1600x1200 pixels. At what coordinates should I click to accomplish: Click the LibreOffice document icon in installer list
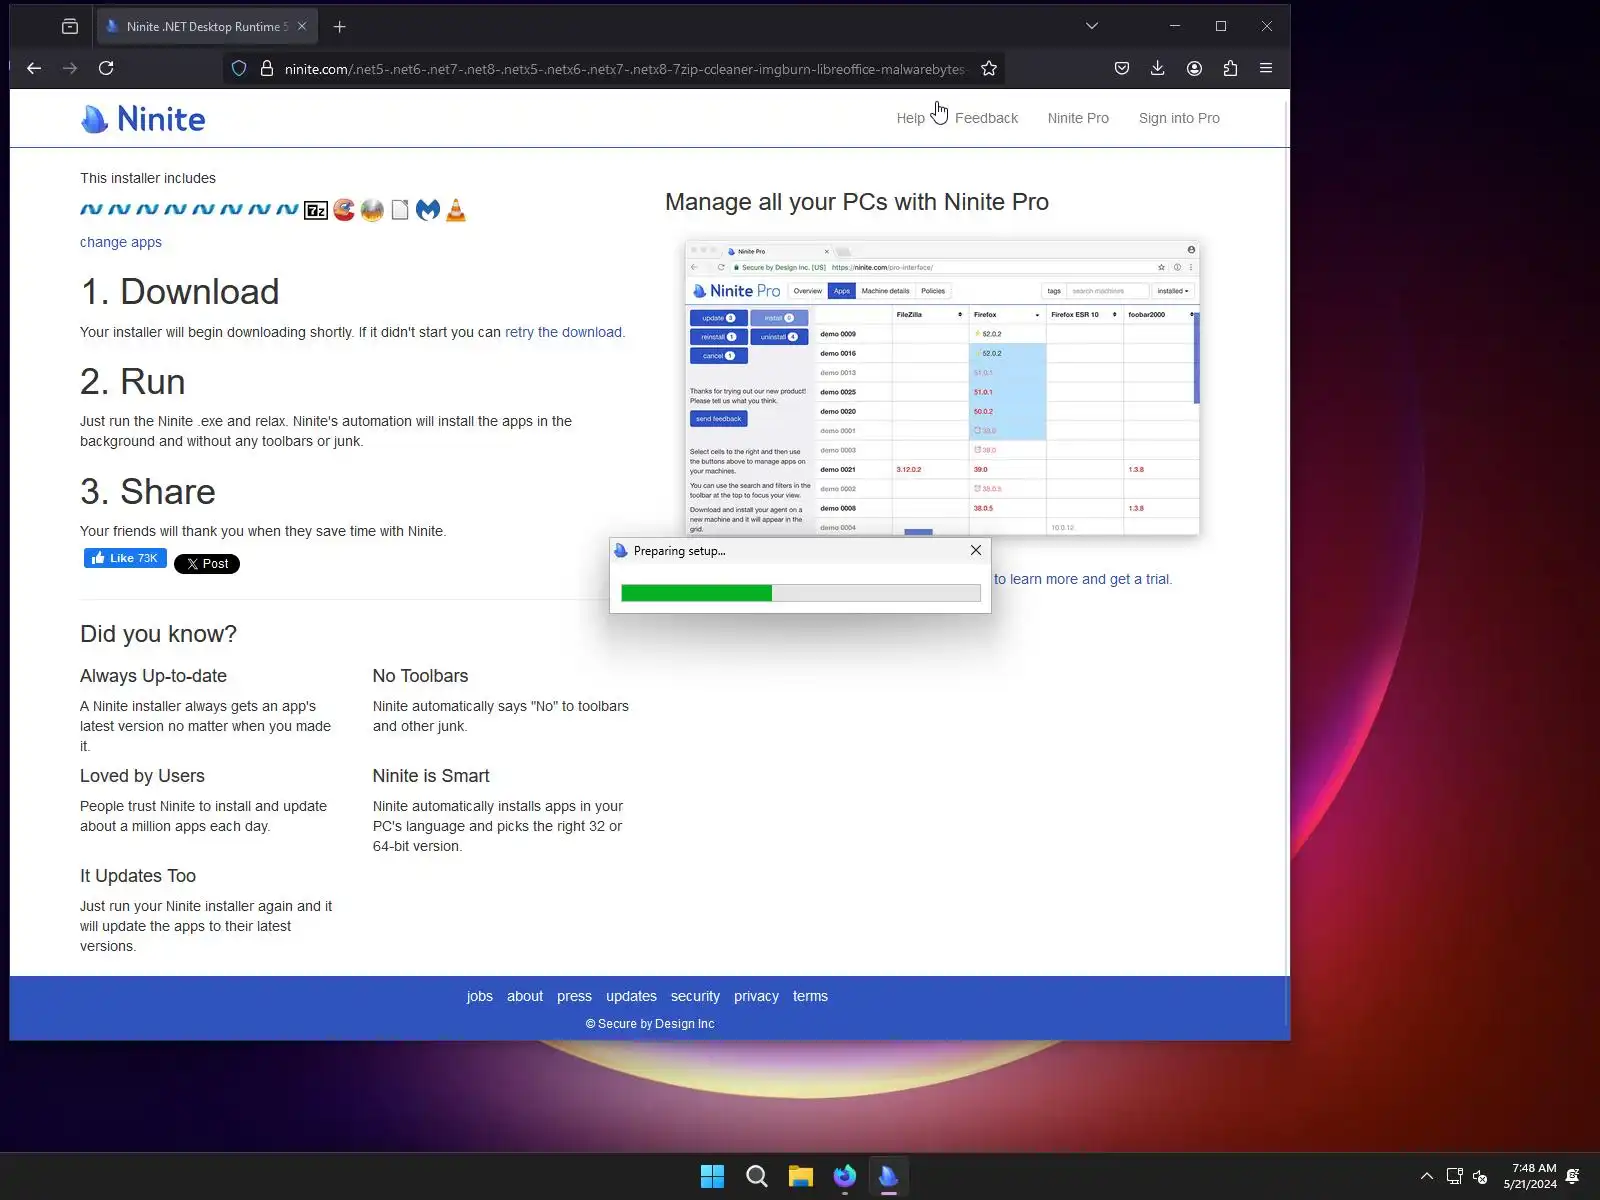coord(400,210)
